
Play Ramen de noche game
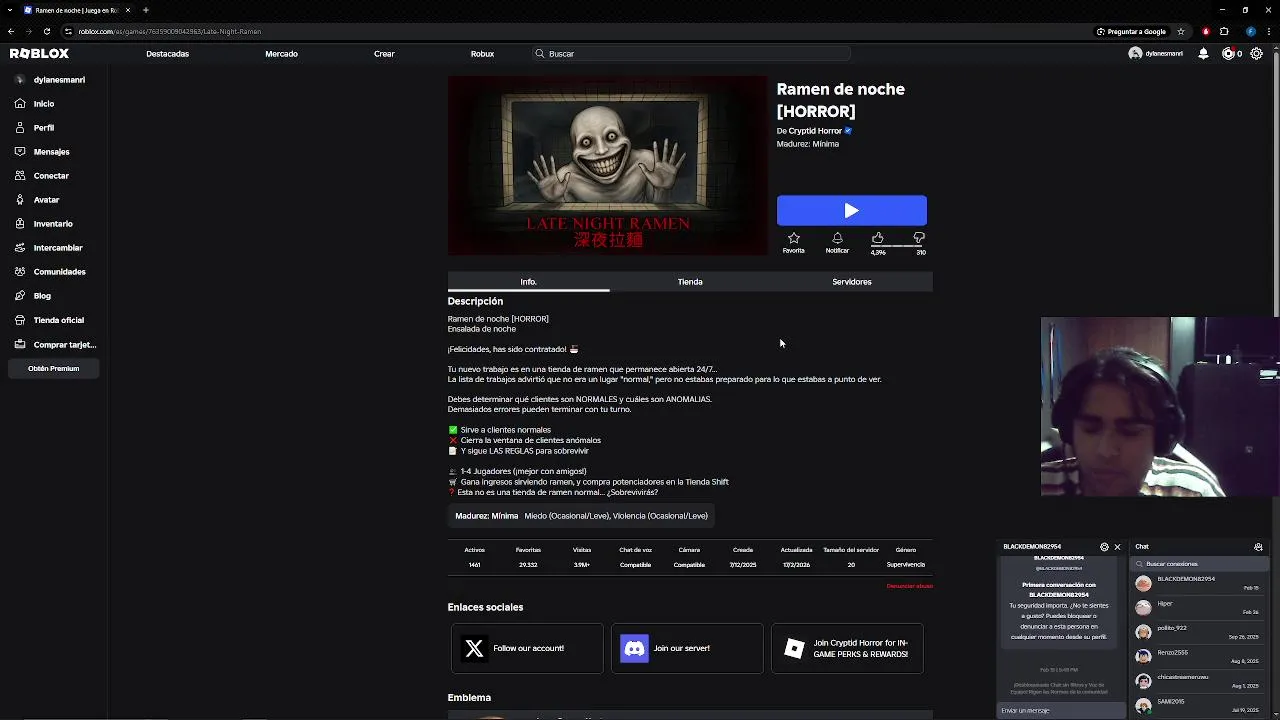point(852,211)
